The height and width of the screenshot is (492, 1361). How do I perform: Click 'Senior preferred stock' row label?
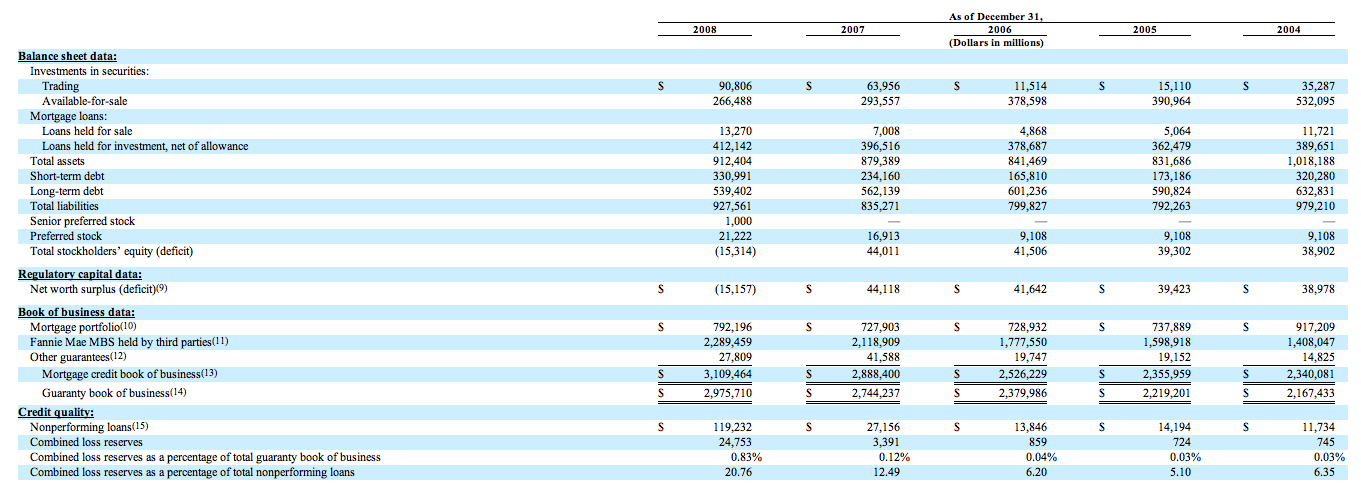pos(82,221)
